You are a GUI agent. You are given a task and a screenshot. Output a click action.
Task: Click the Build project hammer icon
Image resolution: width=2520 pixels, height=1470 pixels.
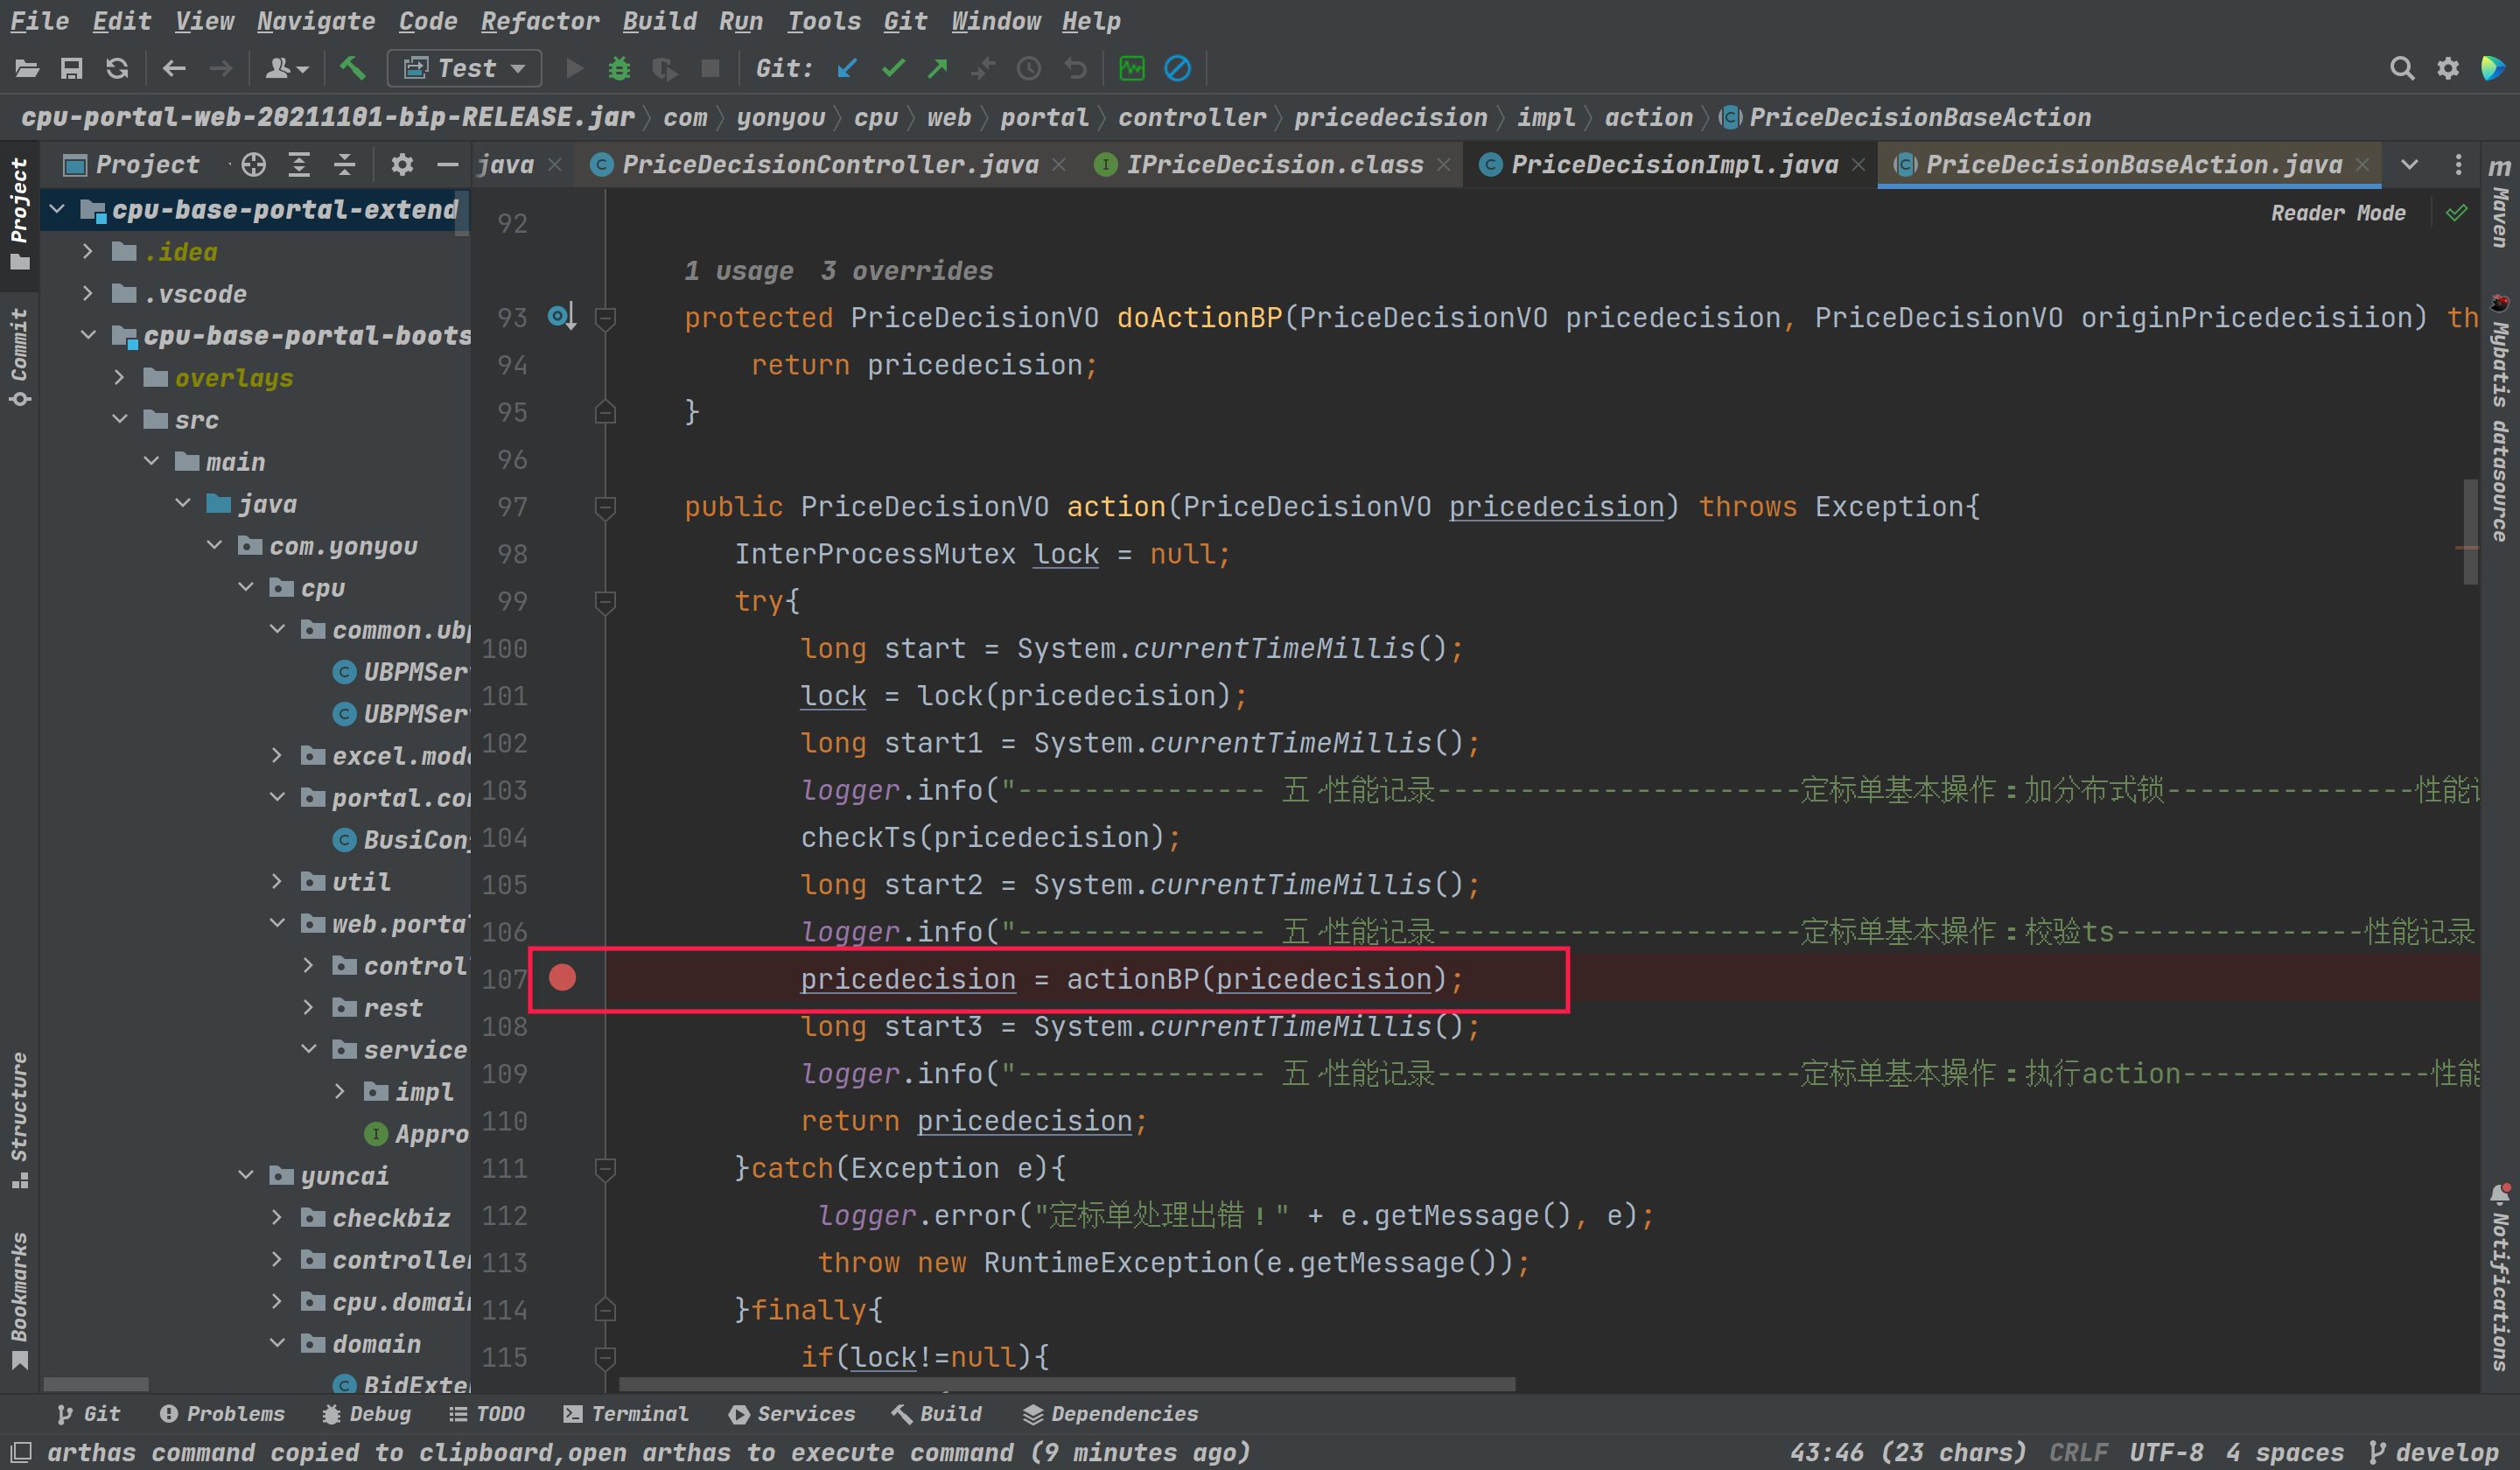pos(352,69)
